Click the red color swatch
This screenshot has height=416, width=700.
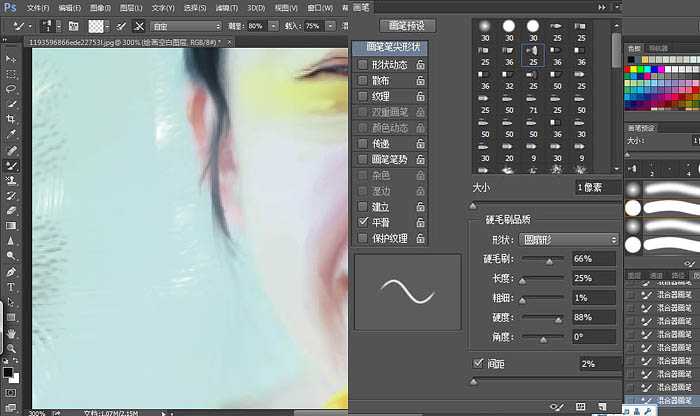click(628, 70)
